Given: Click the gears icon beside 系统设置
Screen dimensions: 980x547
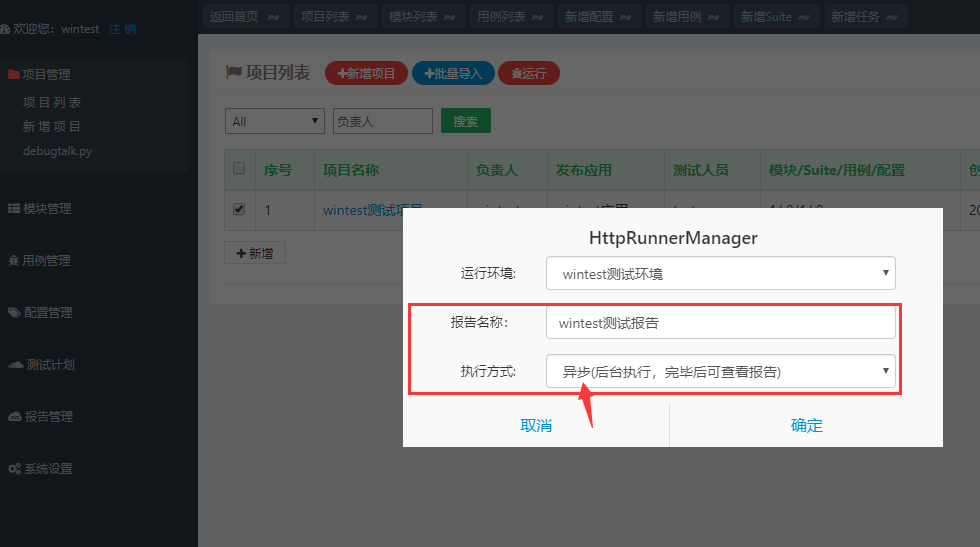Looking at the screenshot, I should pos(14,469).
